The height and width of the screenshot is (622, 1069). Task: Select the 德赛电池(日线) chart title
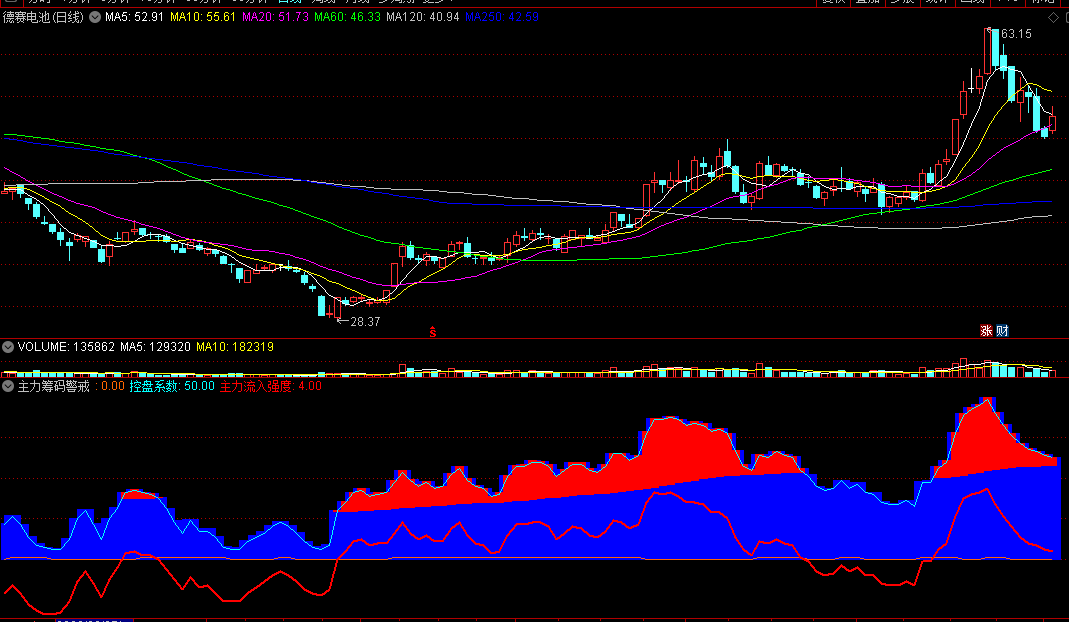click(x=43, y=17)
